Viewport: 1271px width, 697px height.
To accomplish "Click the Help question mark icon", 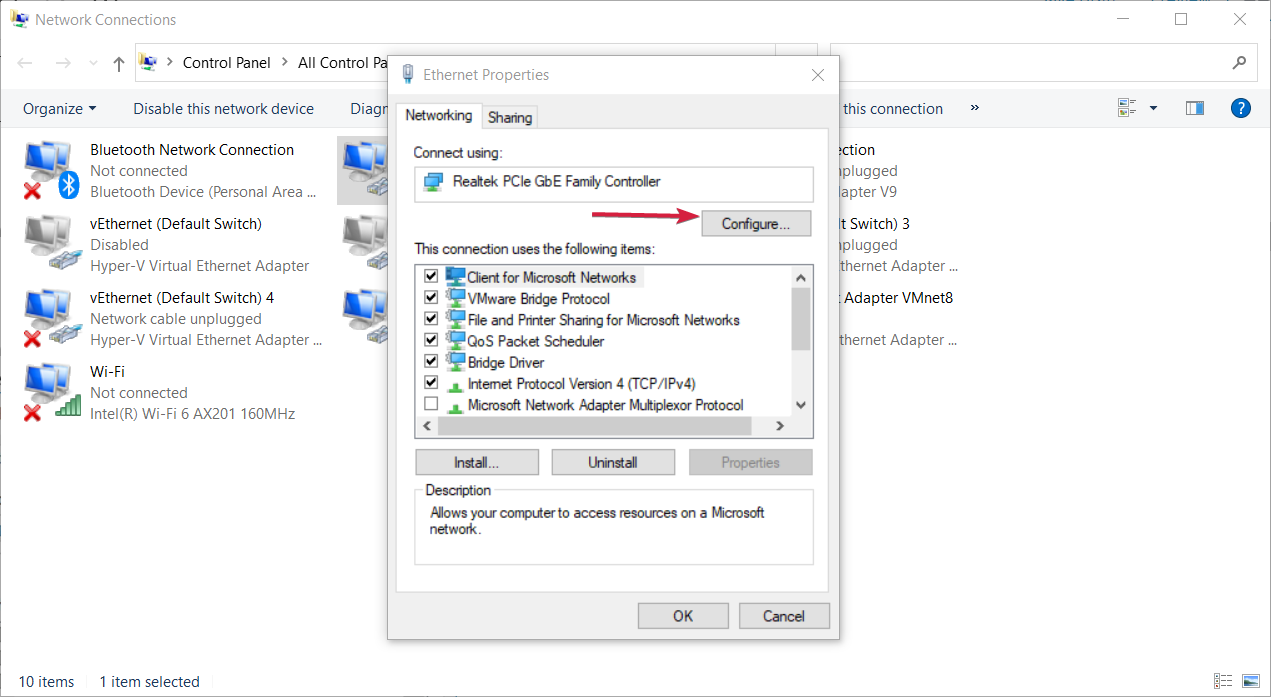I will point(1240,108).
